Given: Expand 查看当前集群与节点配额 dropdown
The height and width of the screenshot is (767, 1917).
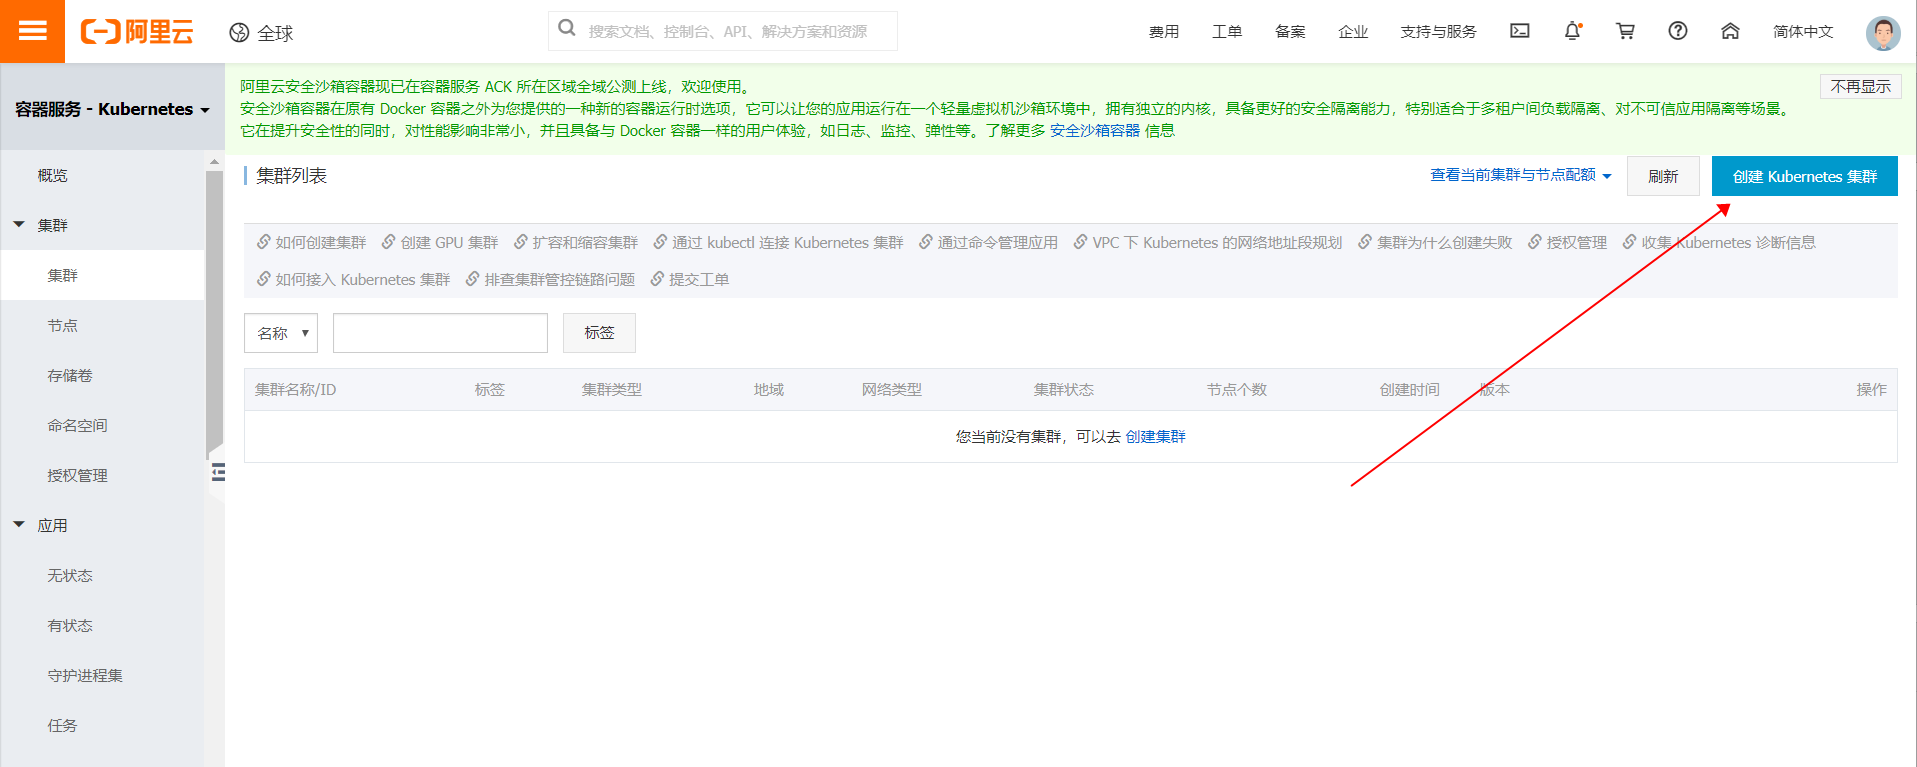Looking at the screenshot, I should [x=1520, y=175].
